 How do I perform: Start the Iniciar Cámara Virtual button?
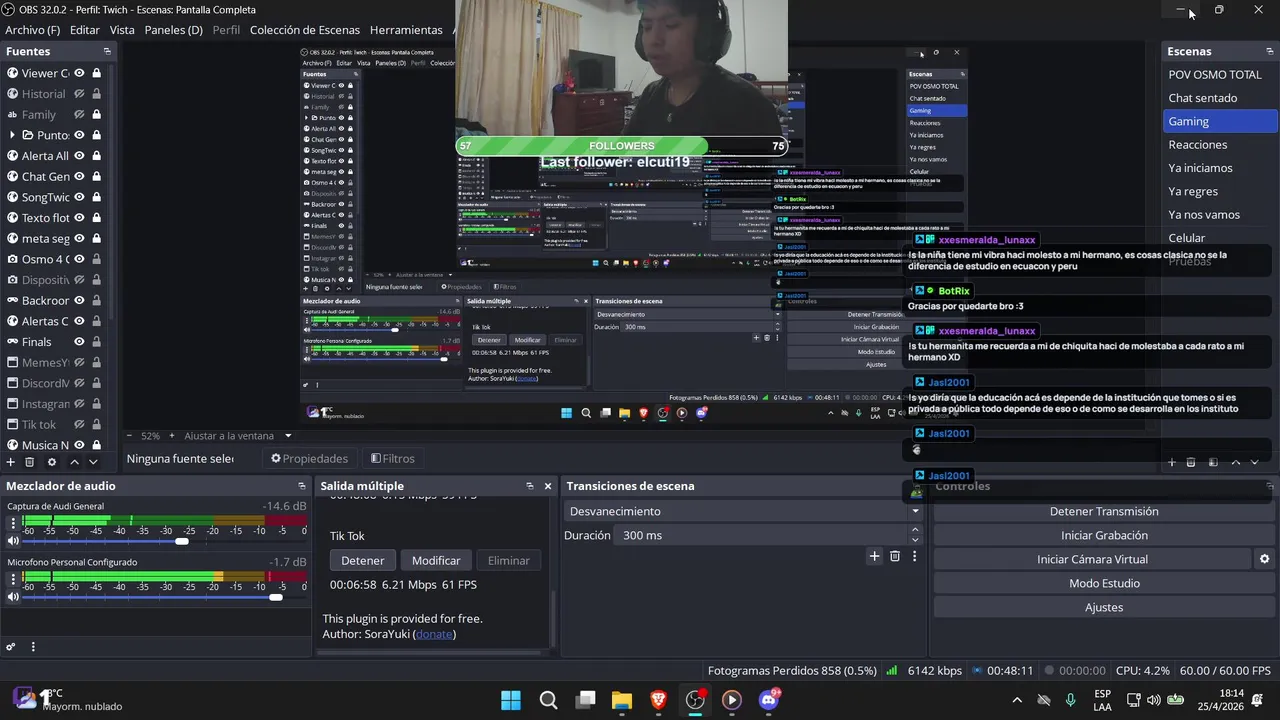(x=1092, y=559)
